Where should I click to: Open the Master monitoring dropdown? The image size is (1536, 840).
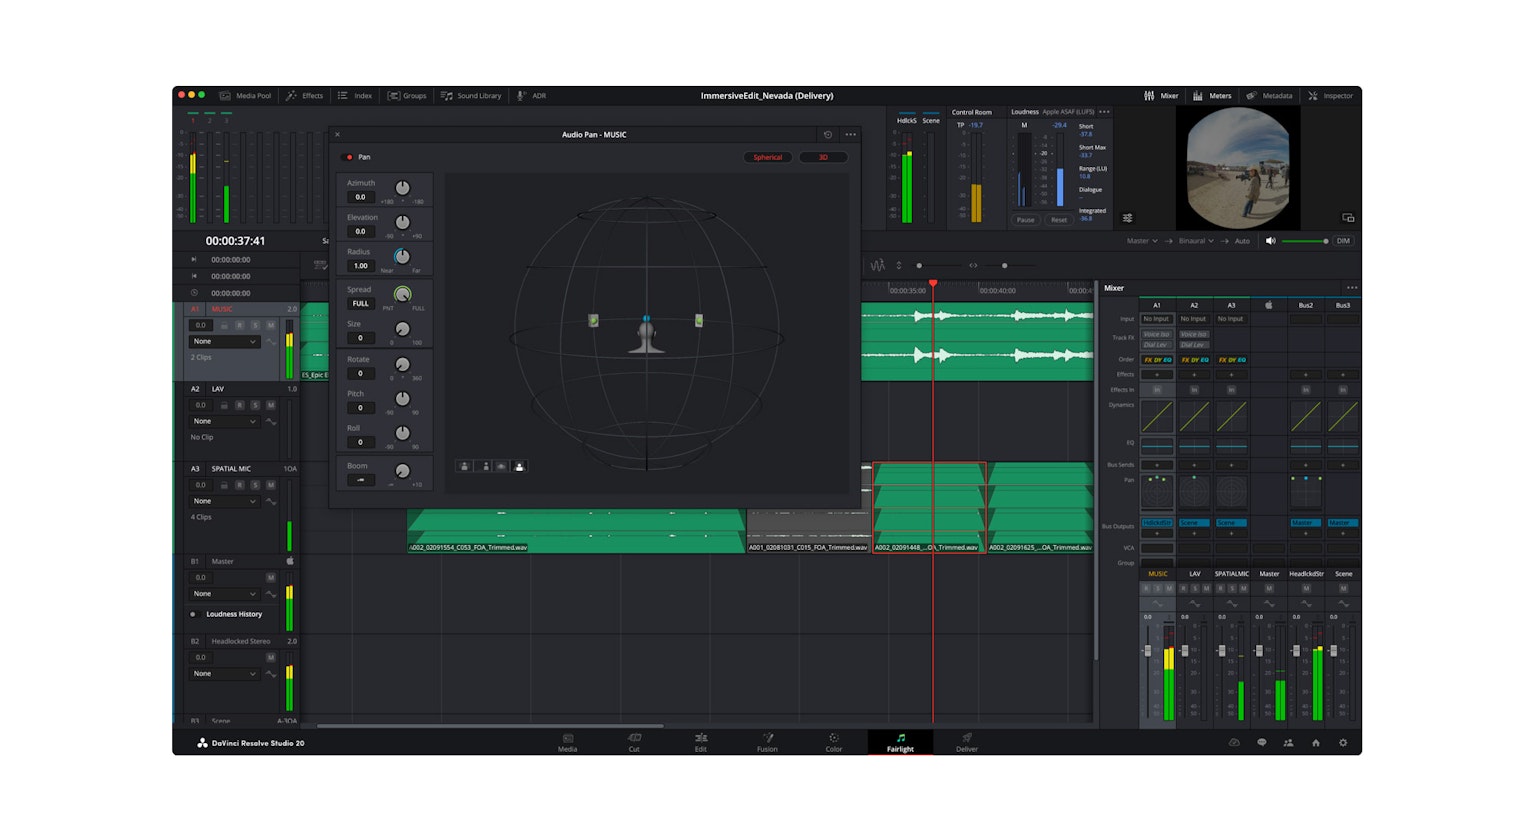tap(1140, 240)
